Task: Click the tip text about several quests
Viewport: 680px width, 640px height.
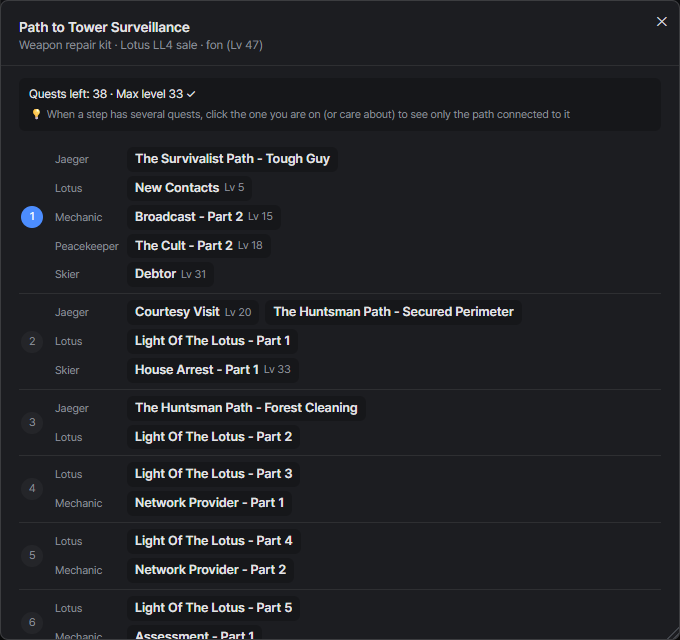Action: click(308, 114)
